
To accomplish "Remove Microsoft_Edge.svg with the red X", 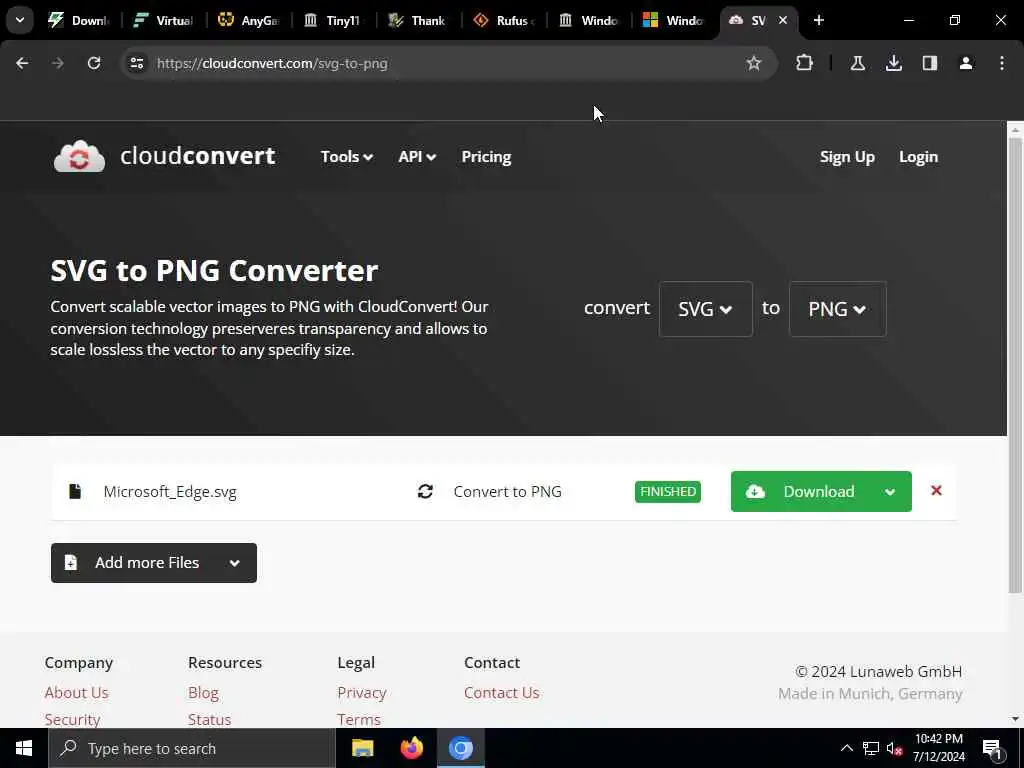I will 936,490.
